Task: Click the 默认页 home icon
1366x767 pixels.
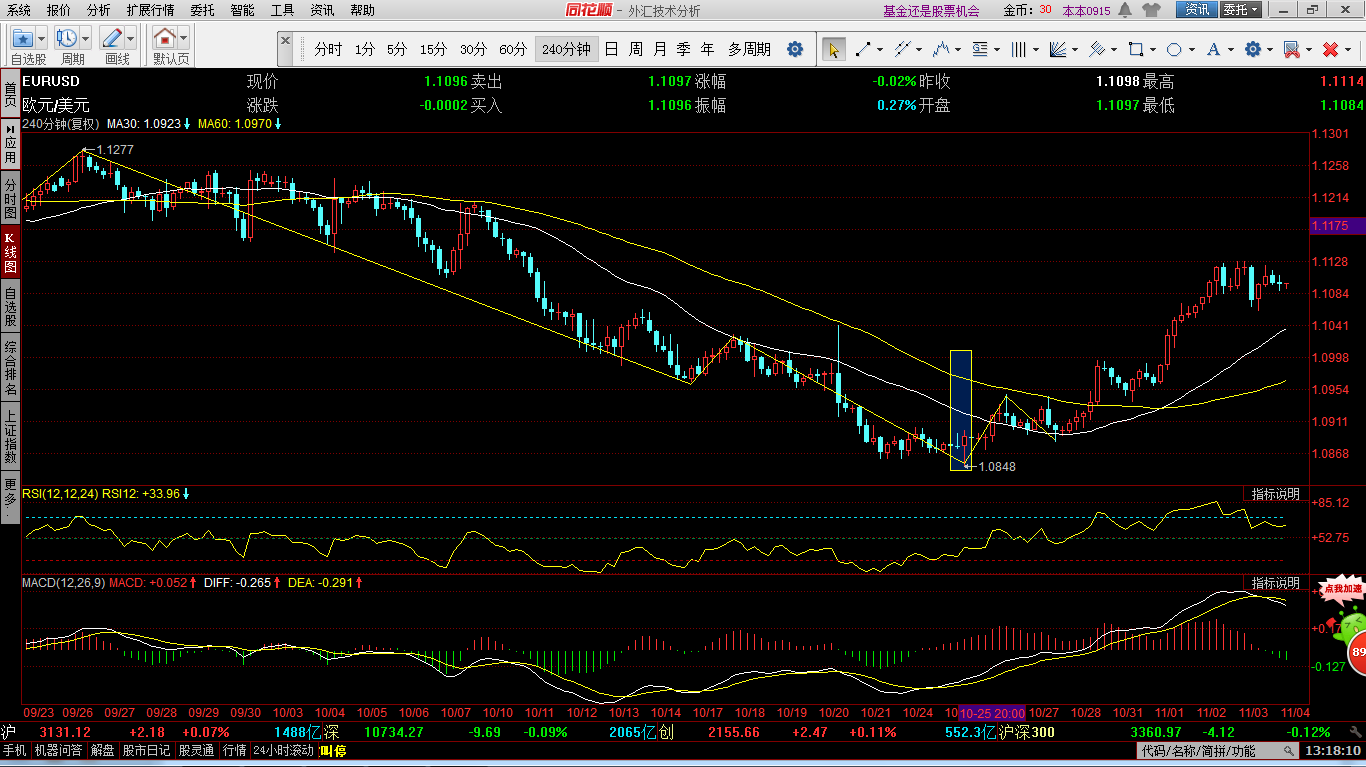Action: tap(165, 39)
